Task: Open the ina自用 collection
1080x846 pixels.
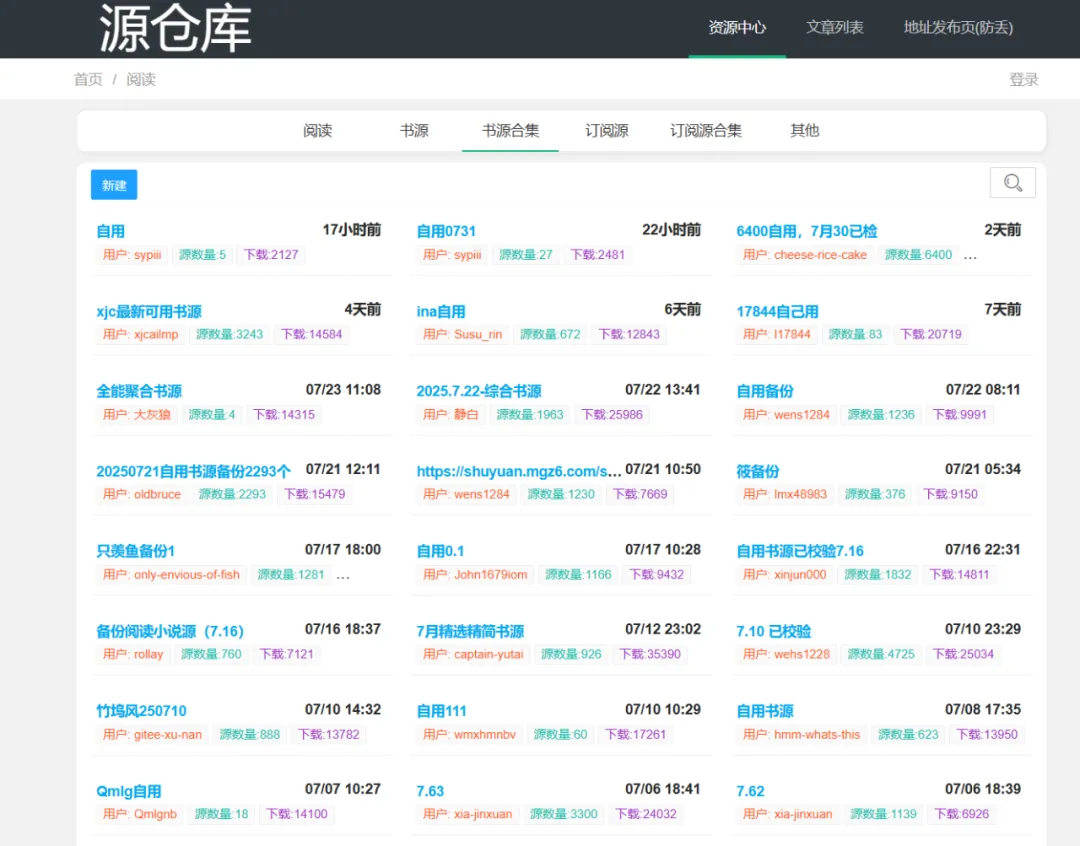Action: click(441, 310)
